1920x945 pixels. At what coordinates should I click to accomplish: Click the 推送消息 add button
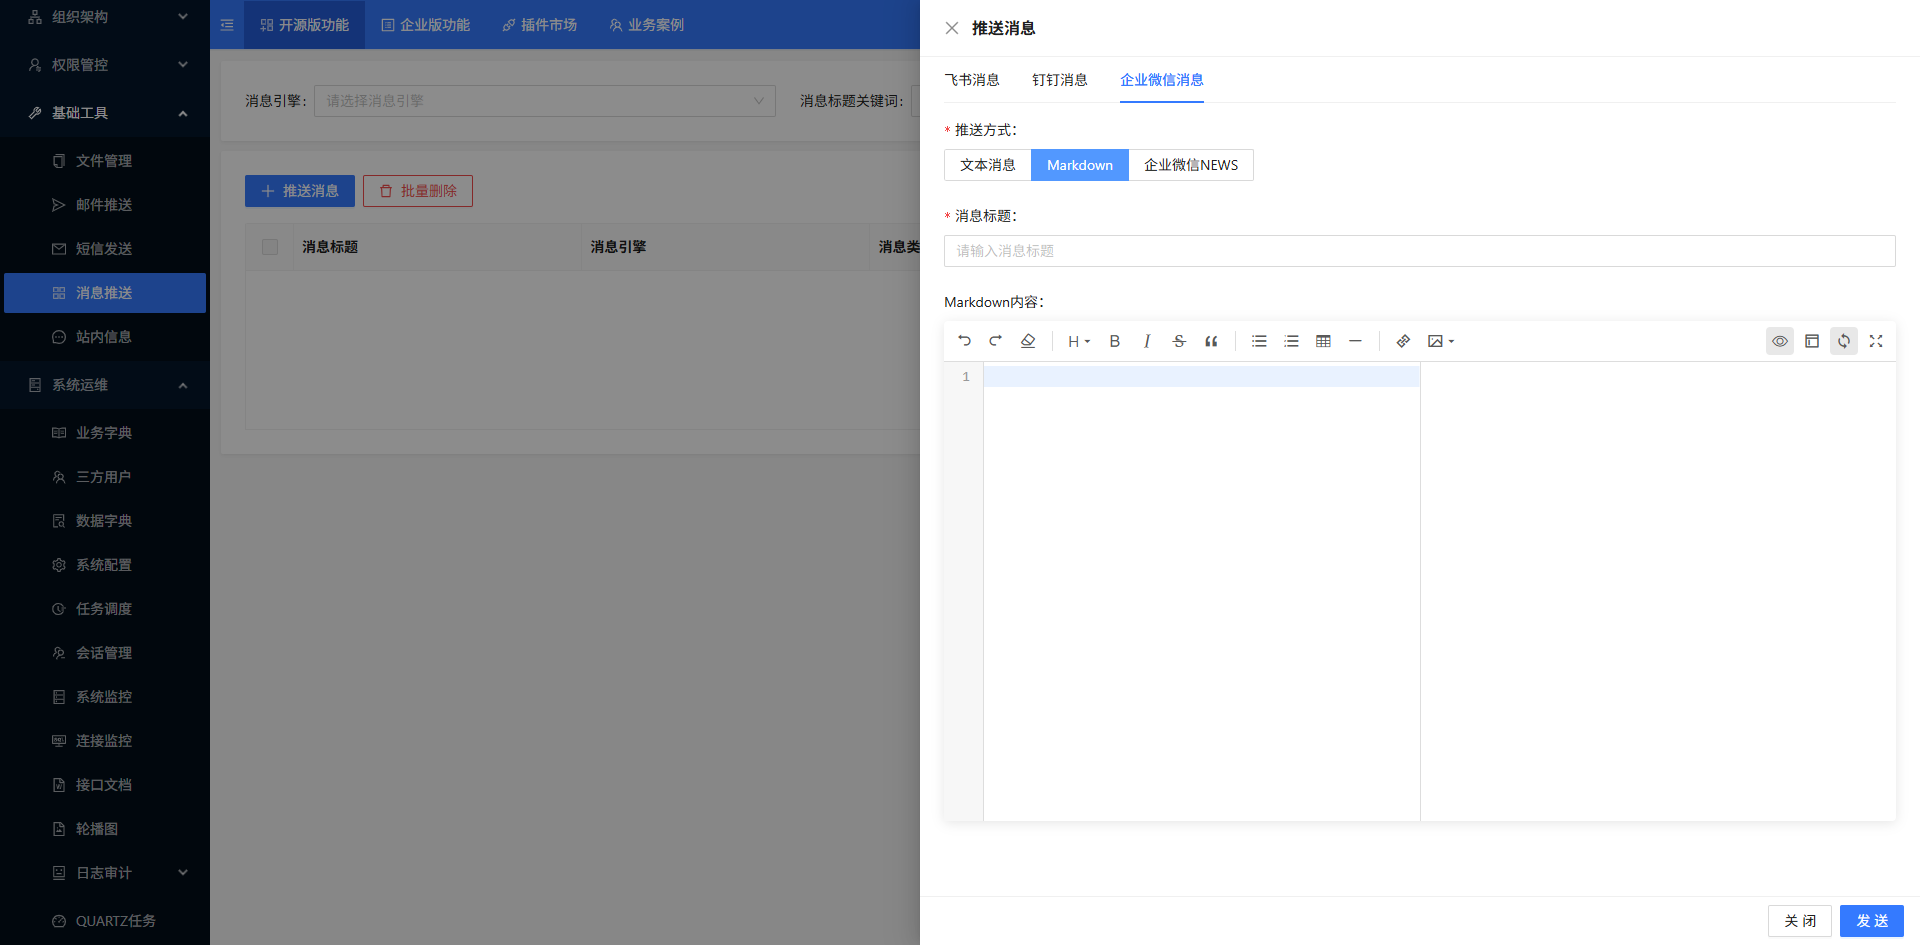(x=300, y=191)
